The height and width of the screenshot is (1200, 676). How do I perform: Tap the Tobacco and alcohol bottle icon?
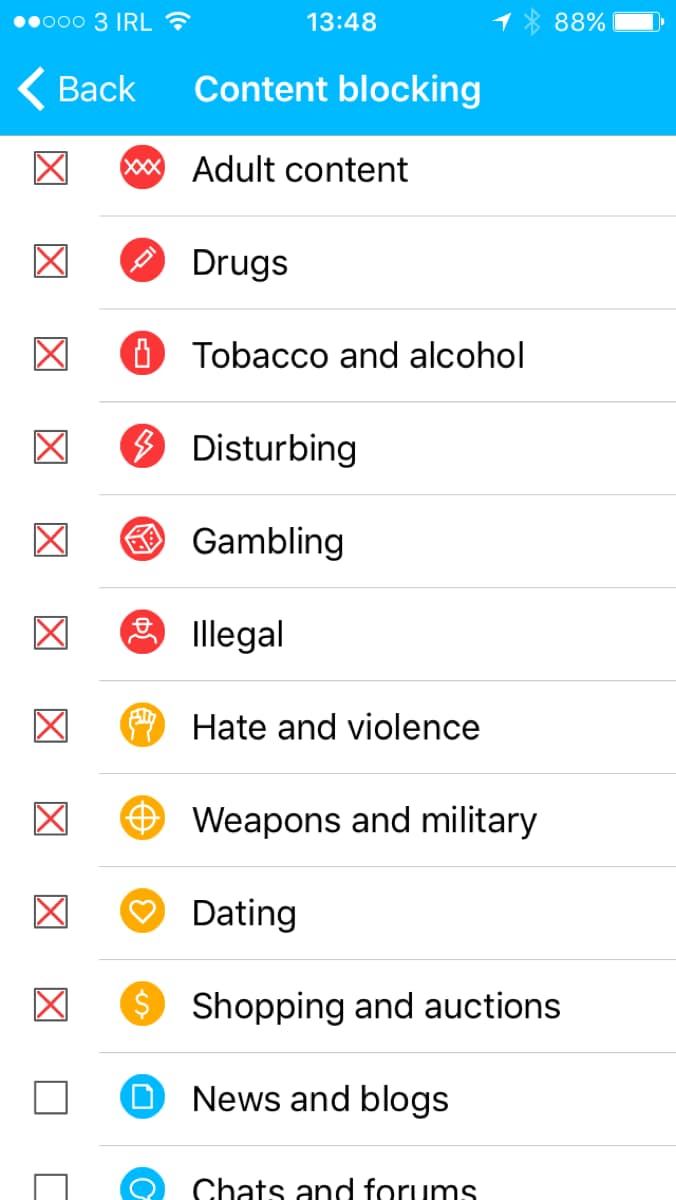(142, 355)
